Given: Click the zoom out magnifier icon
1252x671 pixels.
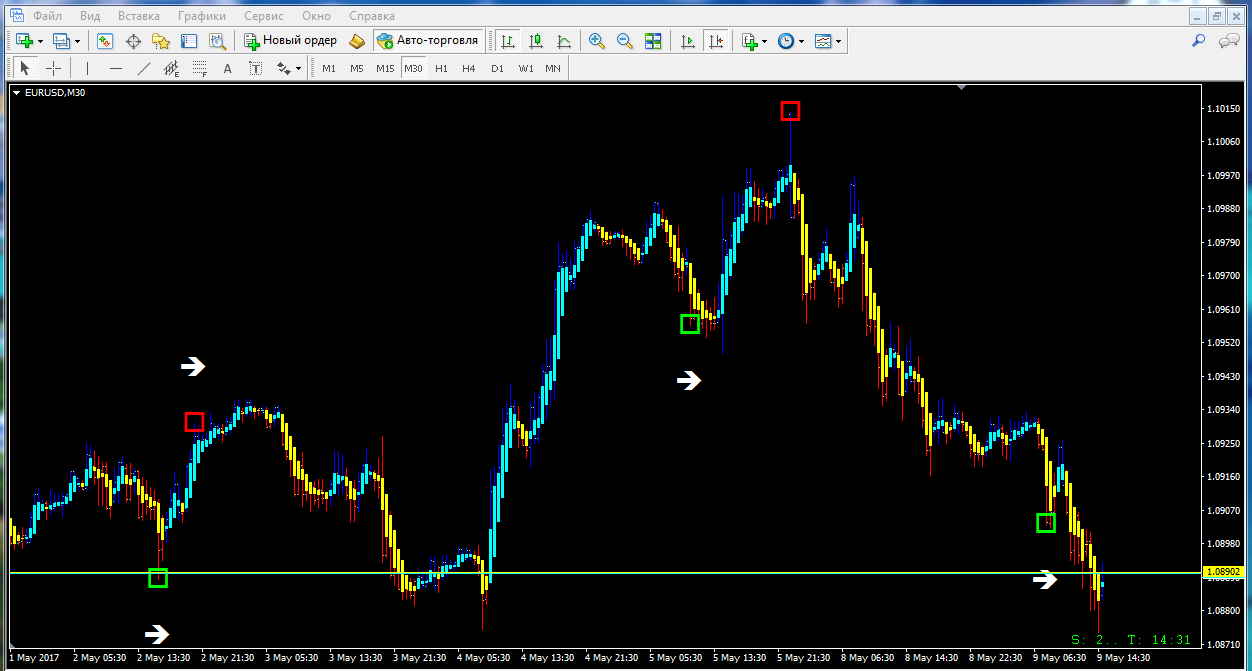Looking at the screenshot, I should [x=625, y=41].
